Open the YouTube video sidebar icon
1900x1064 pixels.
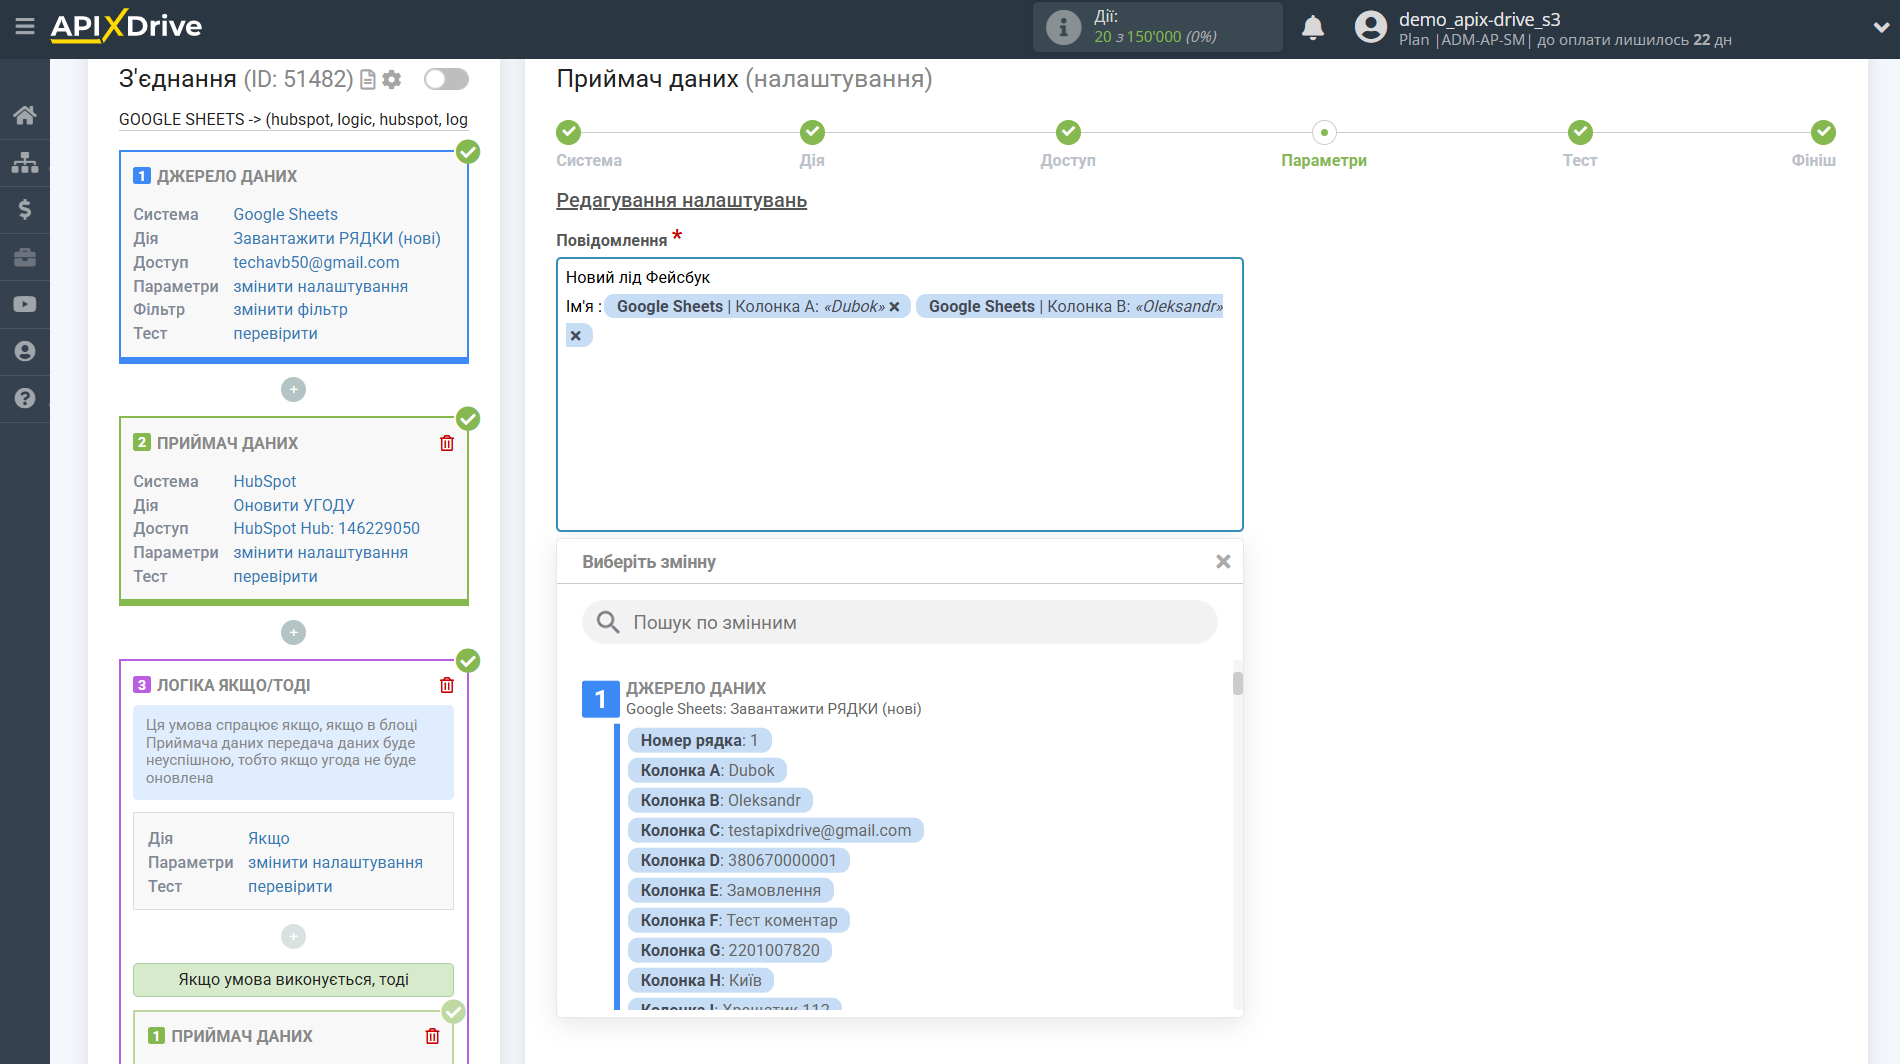pos(25,304)
